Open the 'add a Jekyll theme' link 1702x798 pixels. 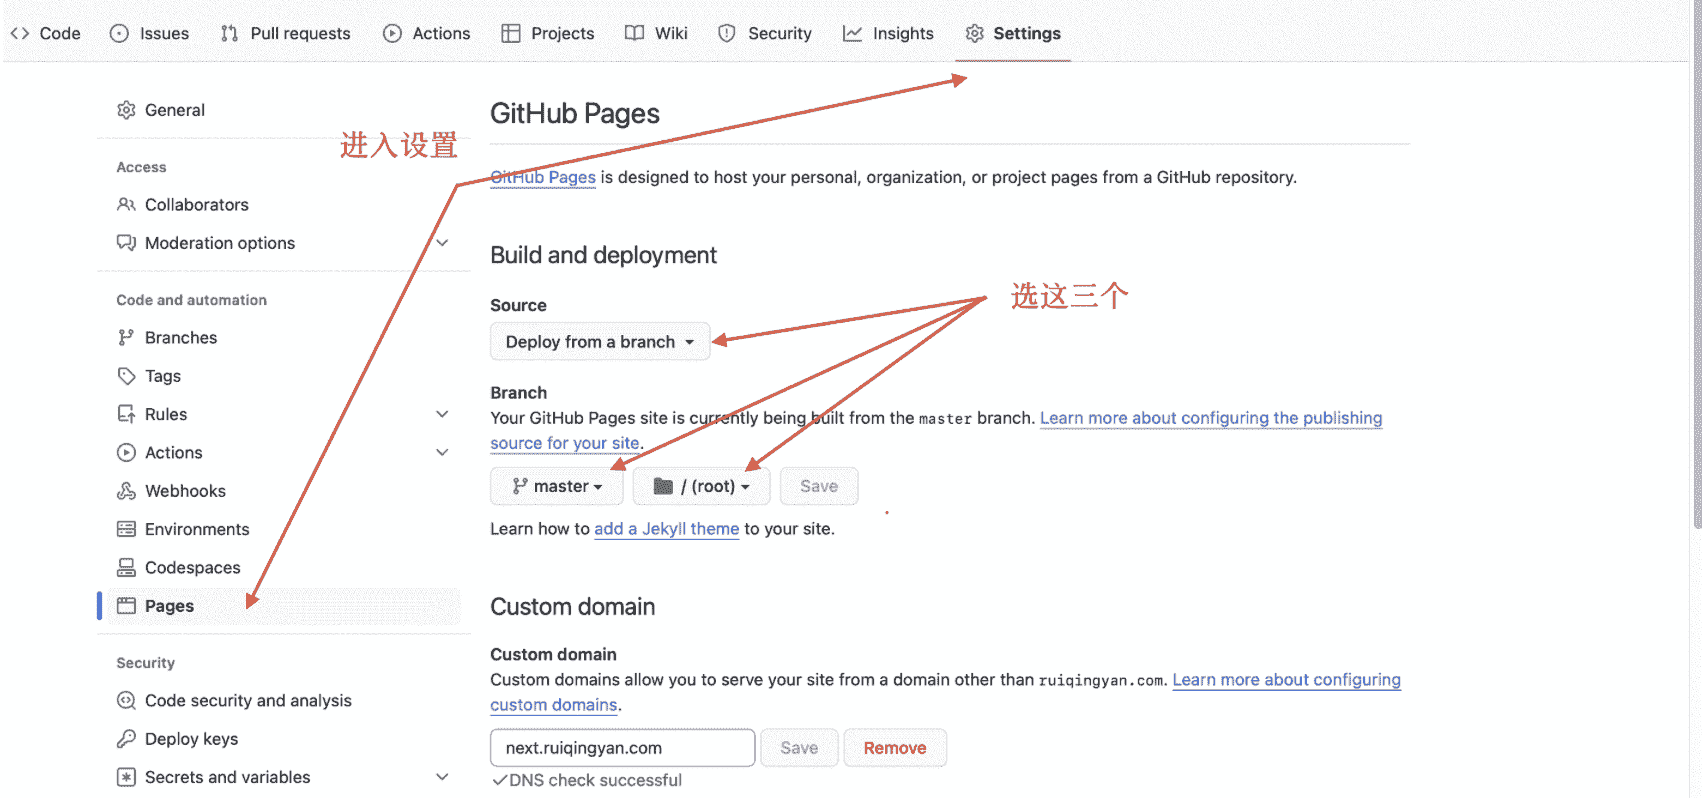(667, 529)
